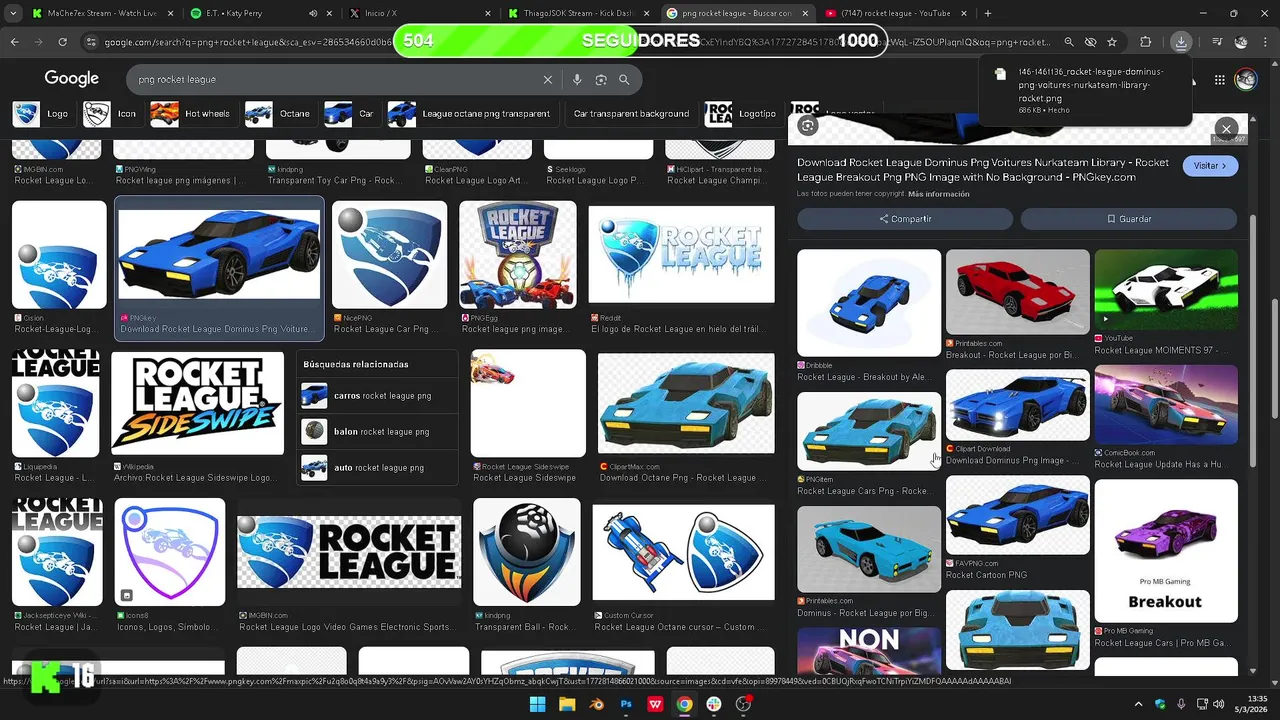Select related search auto rocket league png
This screenshot has height=720, width=1280.
(x=378, y=467)
